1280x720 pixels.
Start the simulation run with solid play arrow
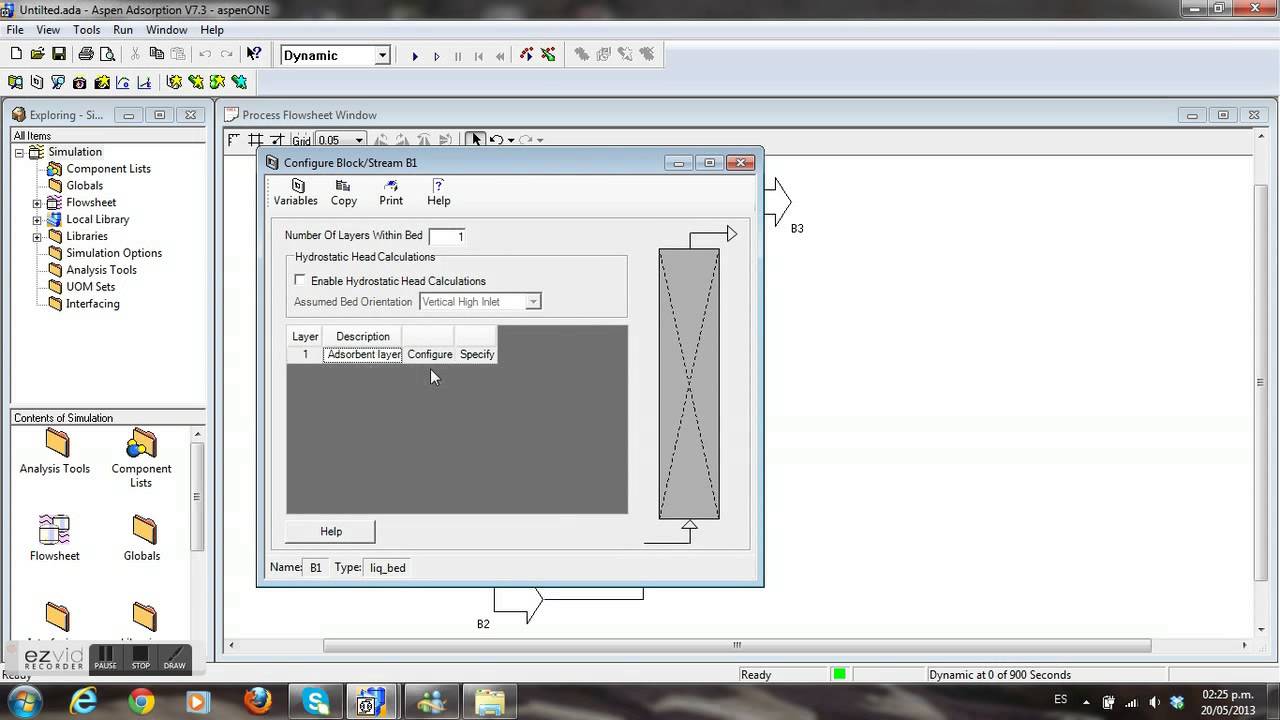click(x=415, y=56)
